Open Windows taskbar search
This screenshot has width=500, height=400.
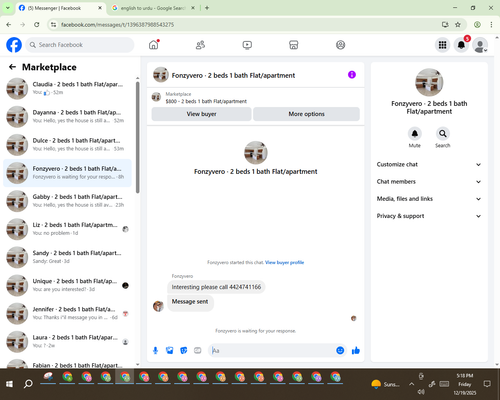tap(28, 384)
